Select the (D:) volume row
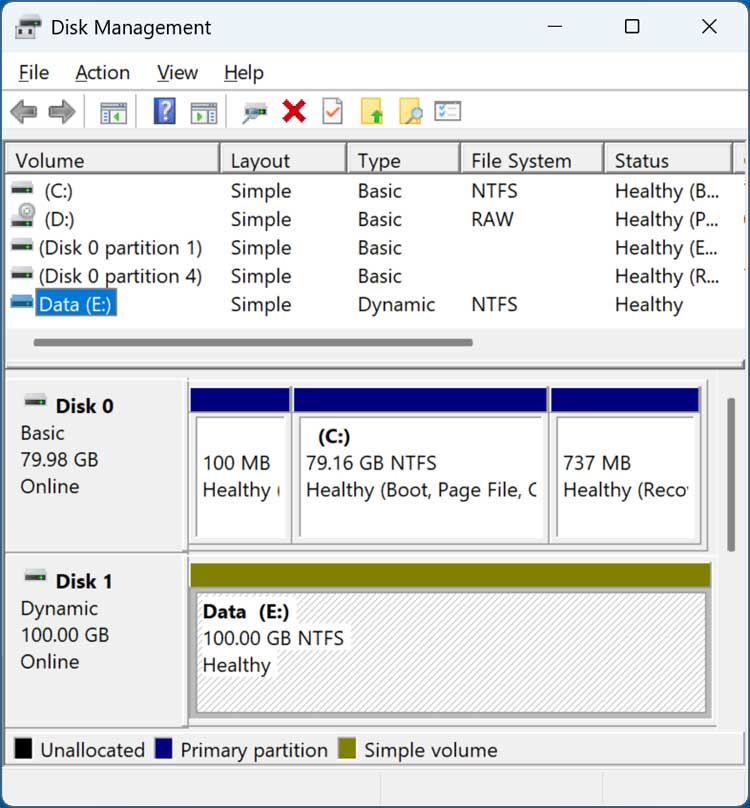The image size is (750, 808). 375,220
